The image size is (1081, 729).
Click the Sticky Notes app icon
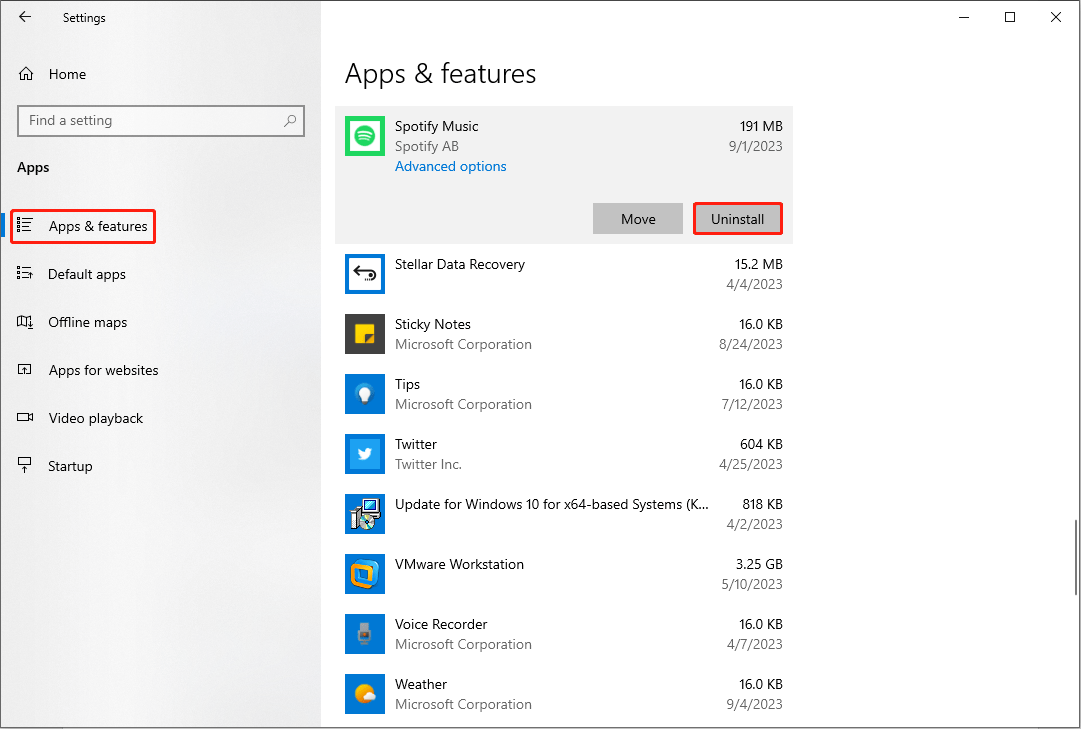[x=365, y=334]
